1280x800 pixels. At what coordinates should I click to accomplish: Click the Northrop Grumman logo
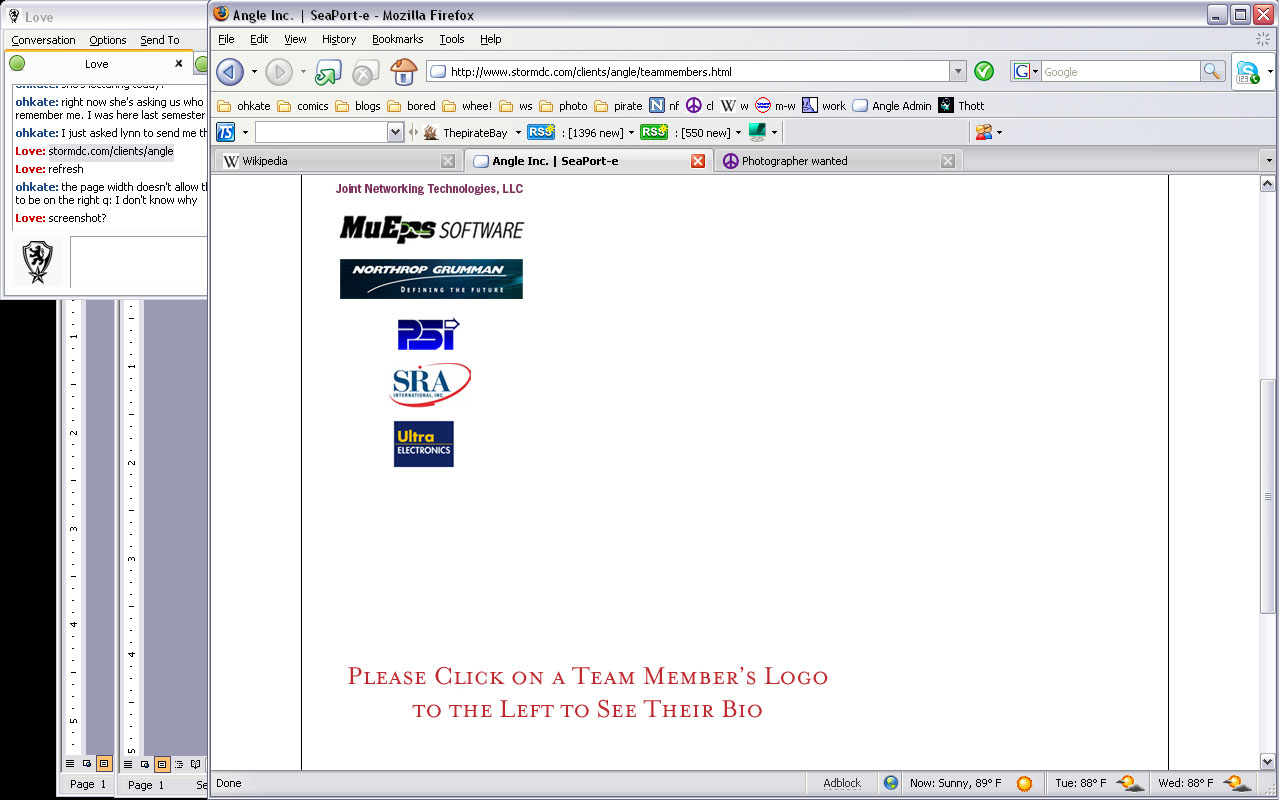pyautogui.click(x=431, y=279)
